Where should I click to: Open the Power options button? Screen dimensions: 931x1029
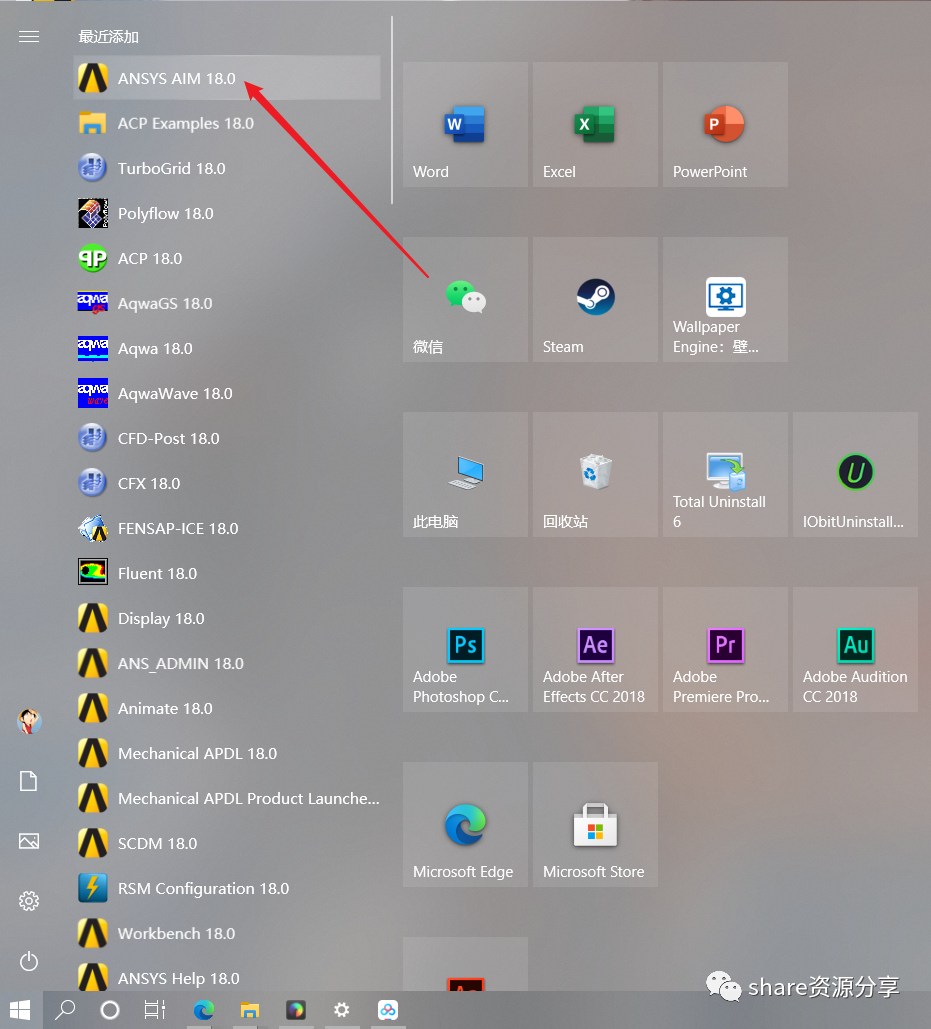(x=29, y=961)
